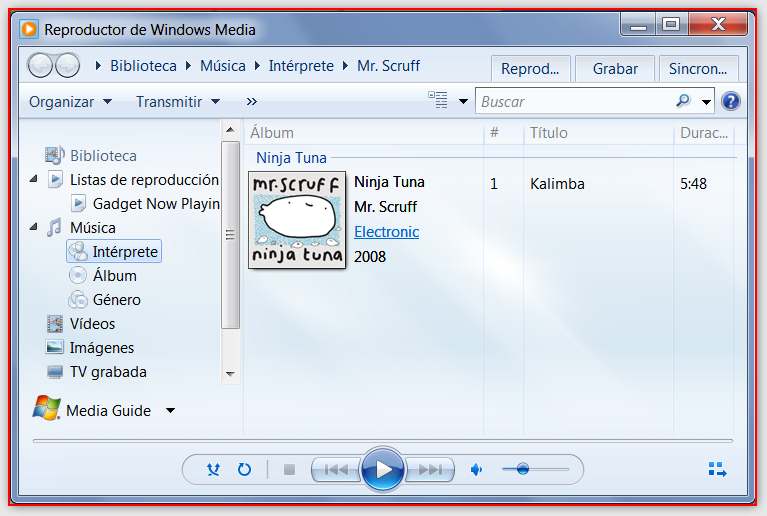Image resolution: width=767 pixels, height=516 pixels.
Task: Select the Kalimba track title
Action: click(x=557, y=183)
